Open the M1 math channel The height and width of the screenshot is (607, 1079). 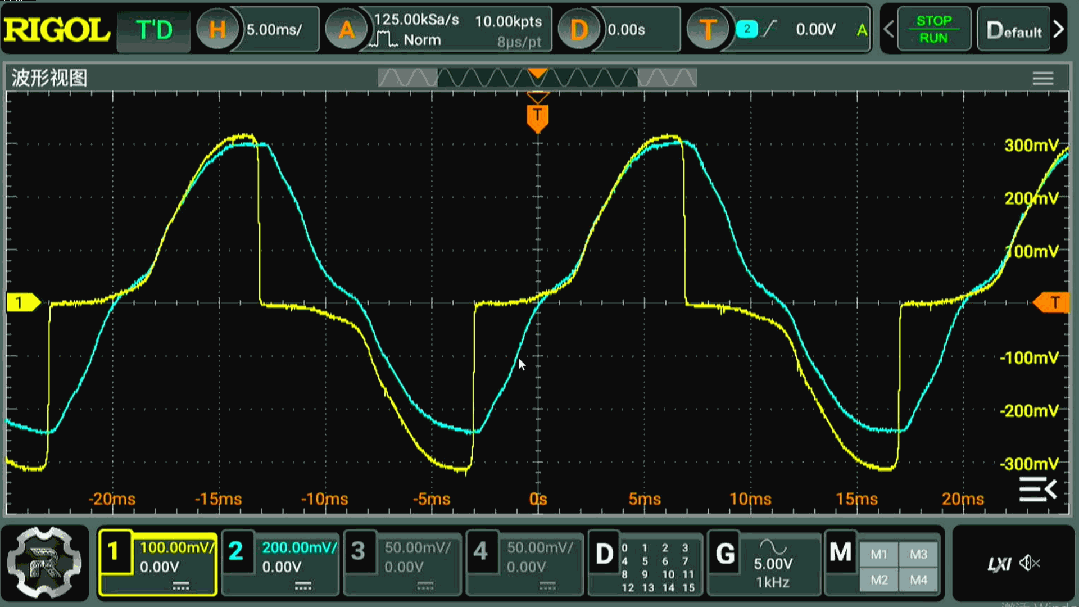pos(878,555)
